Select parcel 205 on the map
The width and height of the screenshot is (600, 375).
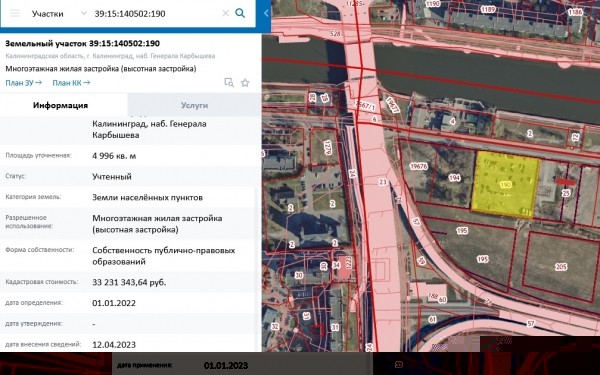tap(561, 267)
